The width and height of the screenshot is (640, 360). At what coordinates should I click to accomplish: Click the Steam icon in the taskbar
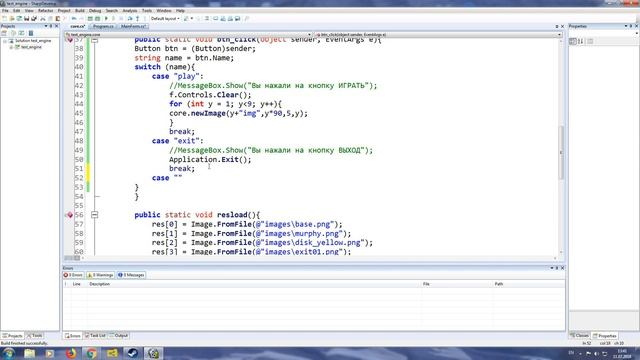pyautogui.click(x=133, y=353)
